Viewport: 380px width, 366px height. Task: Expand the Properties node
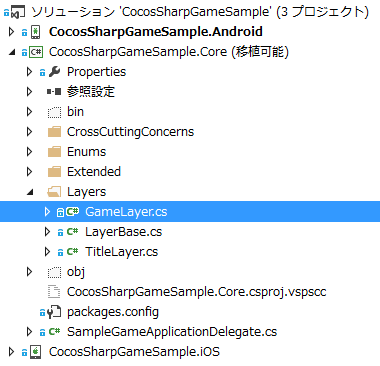click(x=29, y=72)
